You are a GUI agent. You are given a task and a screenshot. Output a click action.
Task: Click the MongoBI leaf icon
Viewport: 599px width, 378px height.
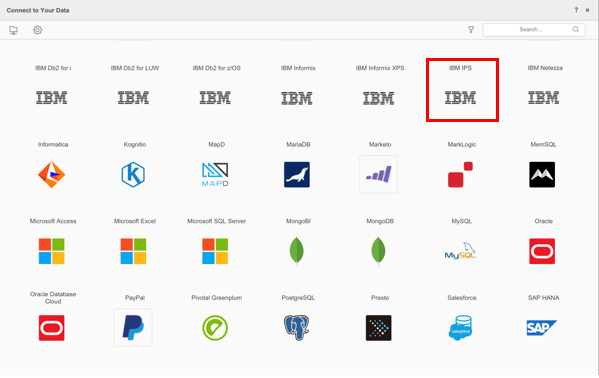click(x=297, y=251)
